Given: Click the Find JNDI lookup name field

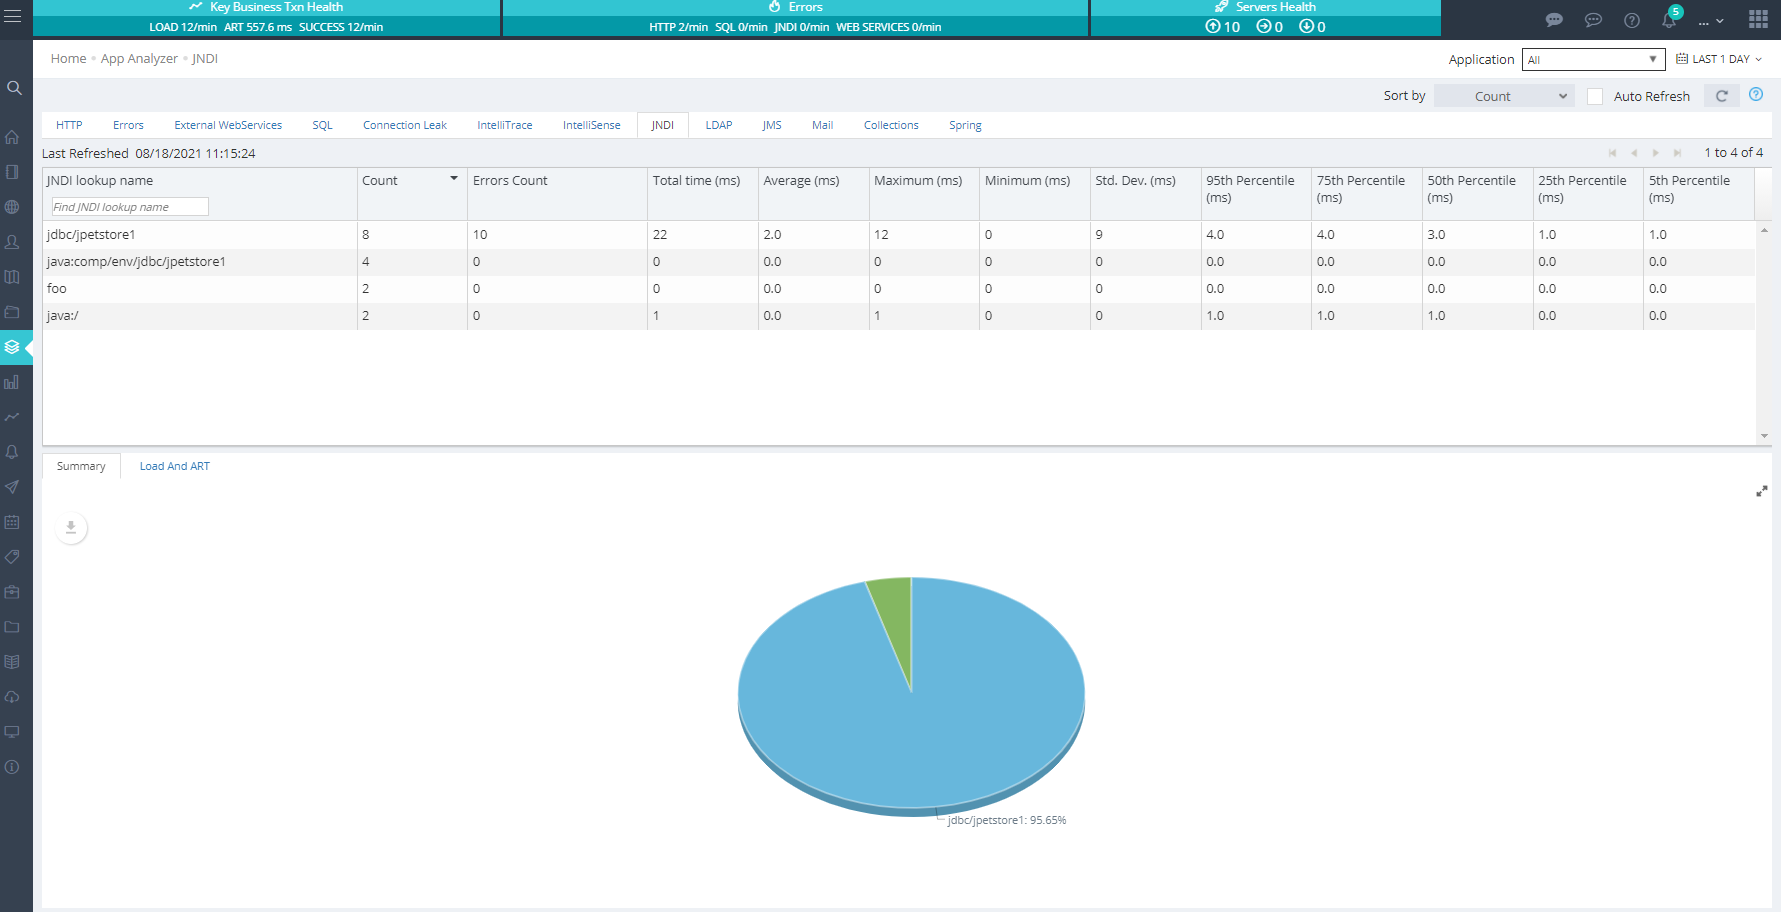Looking at the screenshot, I should point(130,207).
